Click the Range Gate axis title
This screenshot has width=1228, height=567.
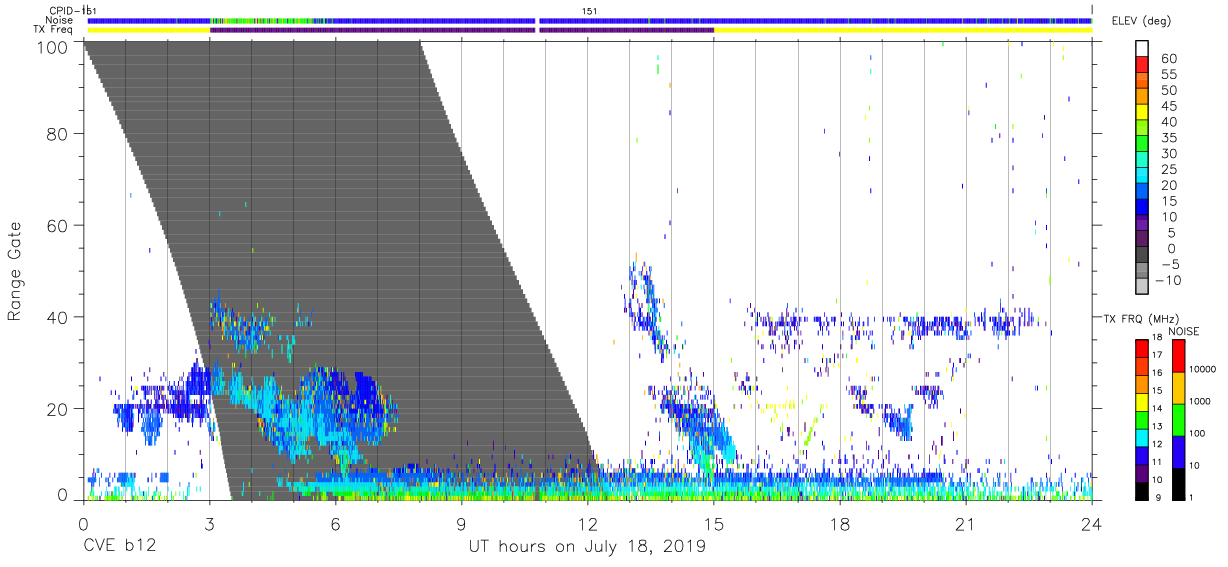tap(15, 271)
